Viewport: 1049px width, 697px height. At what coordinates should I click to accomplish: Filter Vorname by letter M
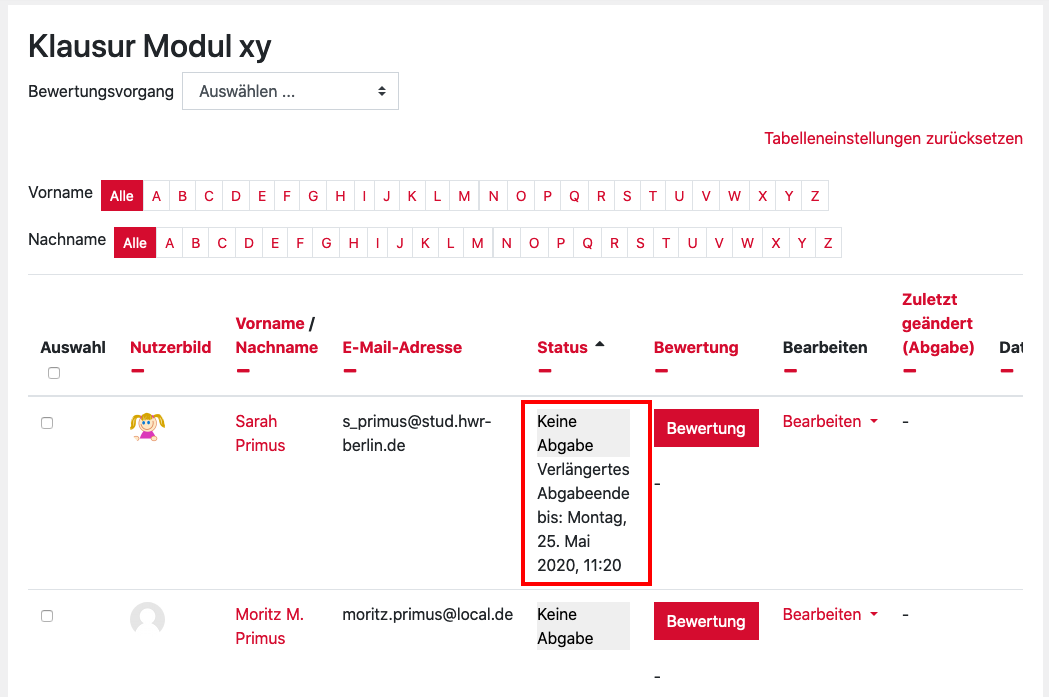click(x=464, y=196)
